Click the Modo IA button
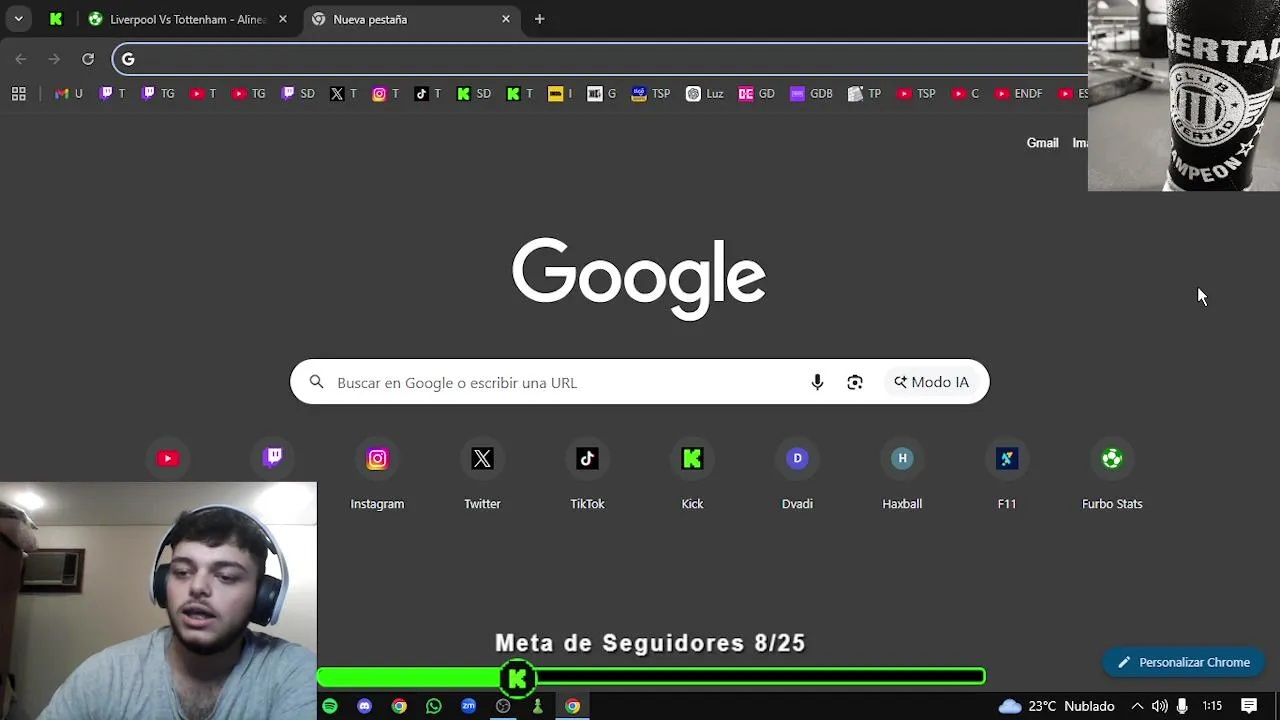The image size is (1280, 720). point(931,382)
